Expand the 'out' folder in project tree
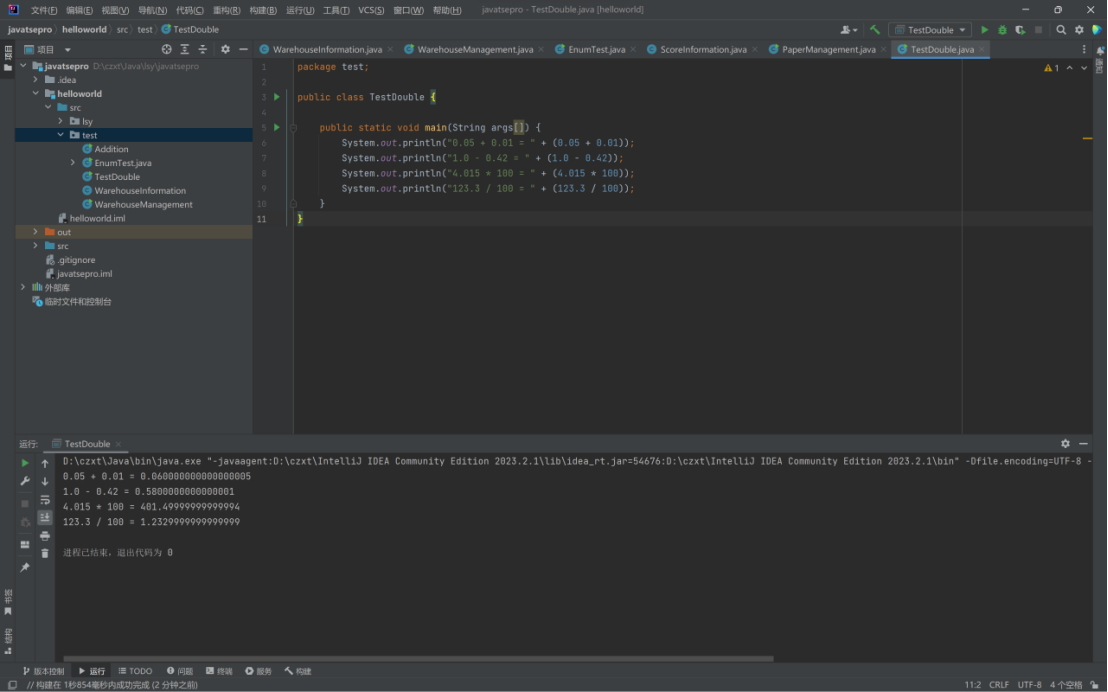This screenshot has width=1108, height=692. [x=36, y=232]
